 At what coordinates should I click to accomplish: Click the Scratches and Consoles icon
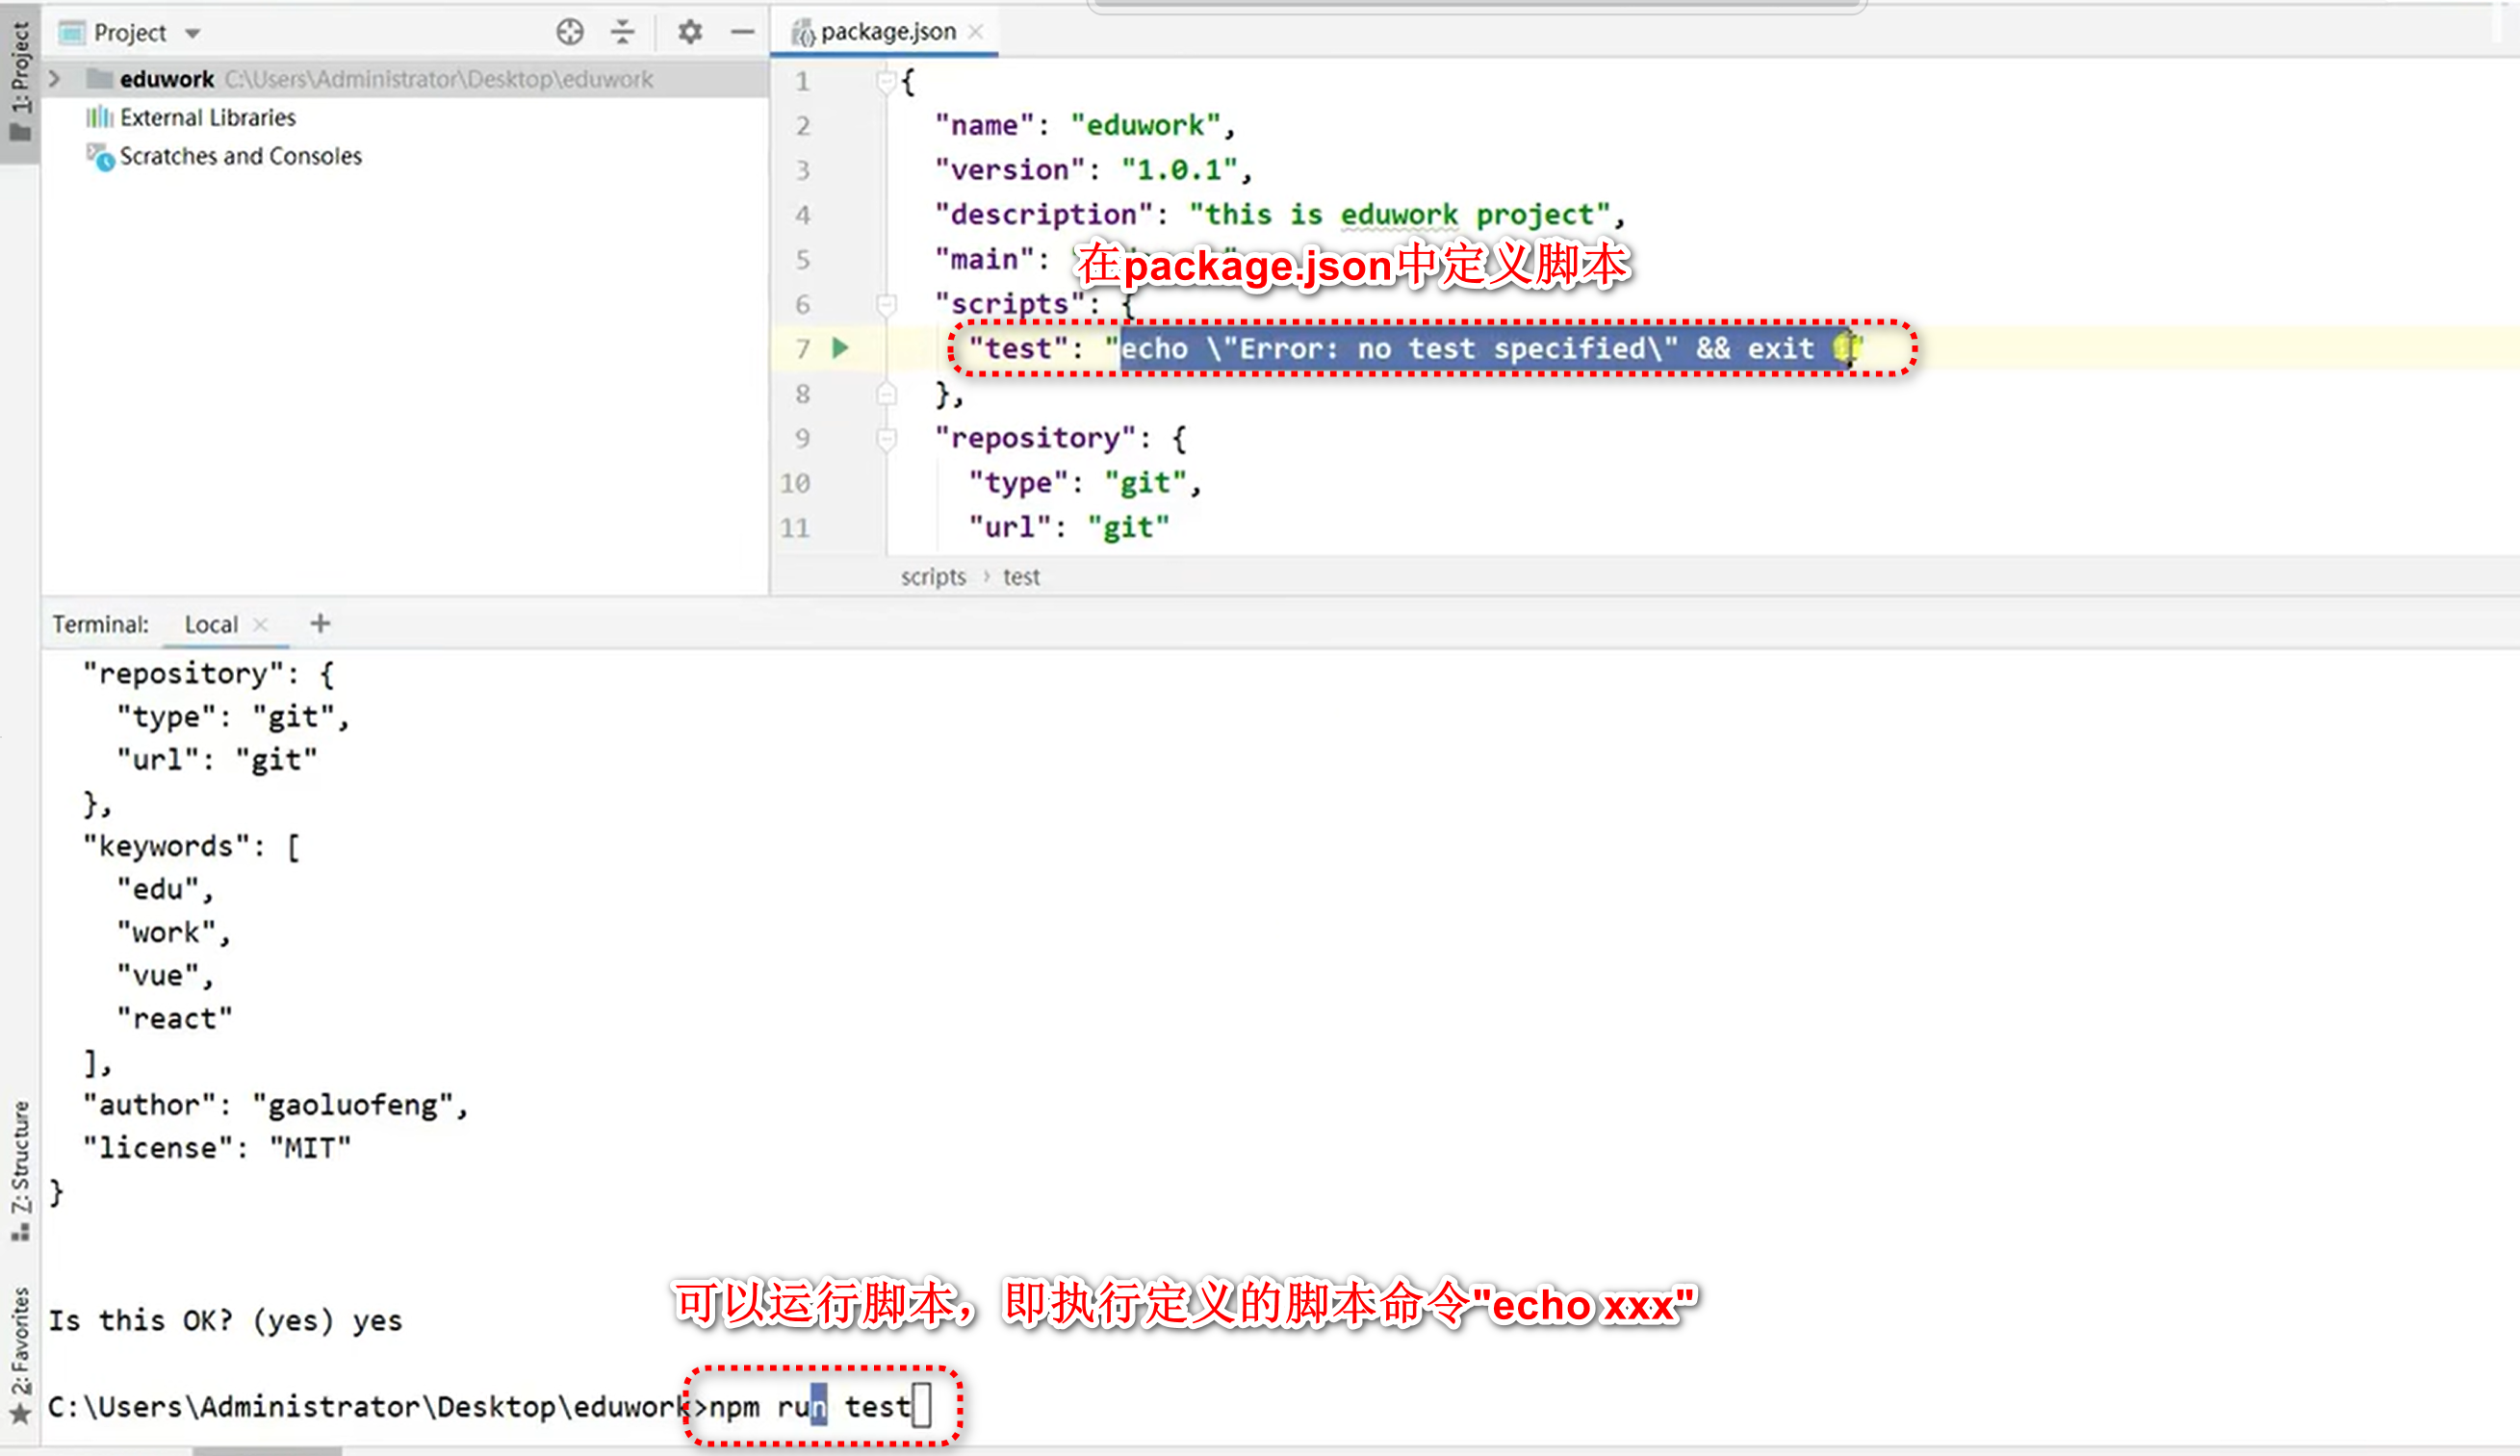pyautogui.click(x=100, y=157)
